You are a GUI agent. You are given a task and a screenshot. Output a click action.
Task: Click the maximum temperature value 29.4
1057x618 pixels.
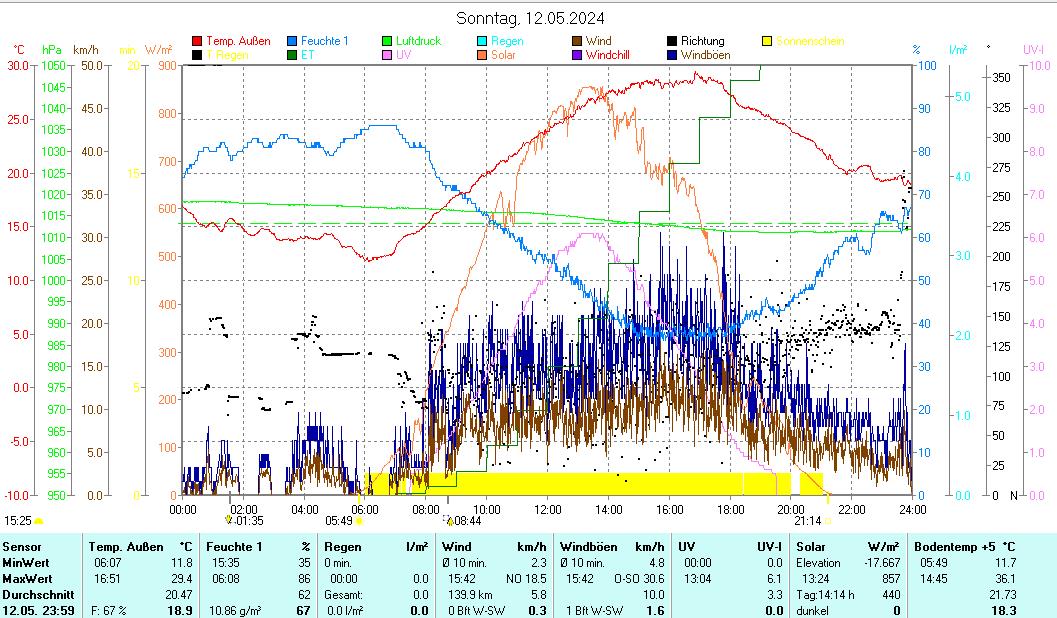182,579
